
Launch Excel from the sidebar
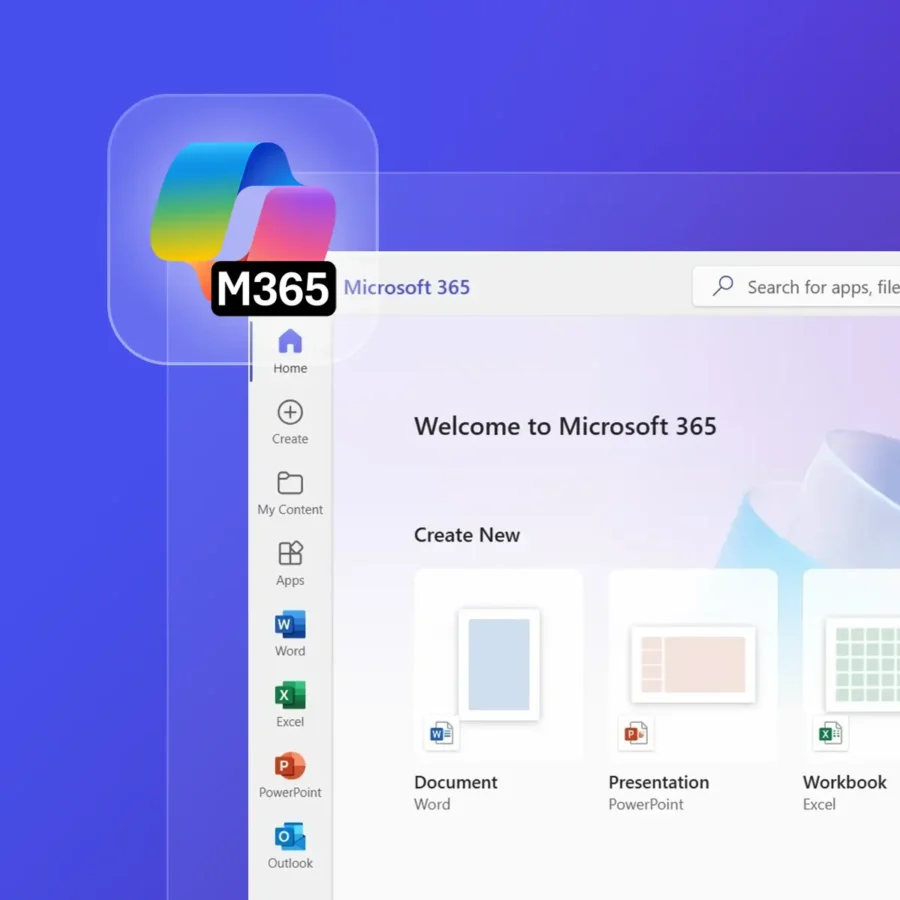click(290, 705)
